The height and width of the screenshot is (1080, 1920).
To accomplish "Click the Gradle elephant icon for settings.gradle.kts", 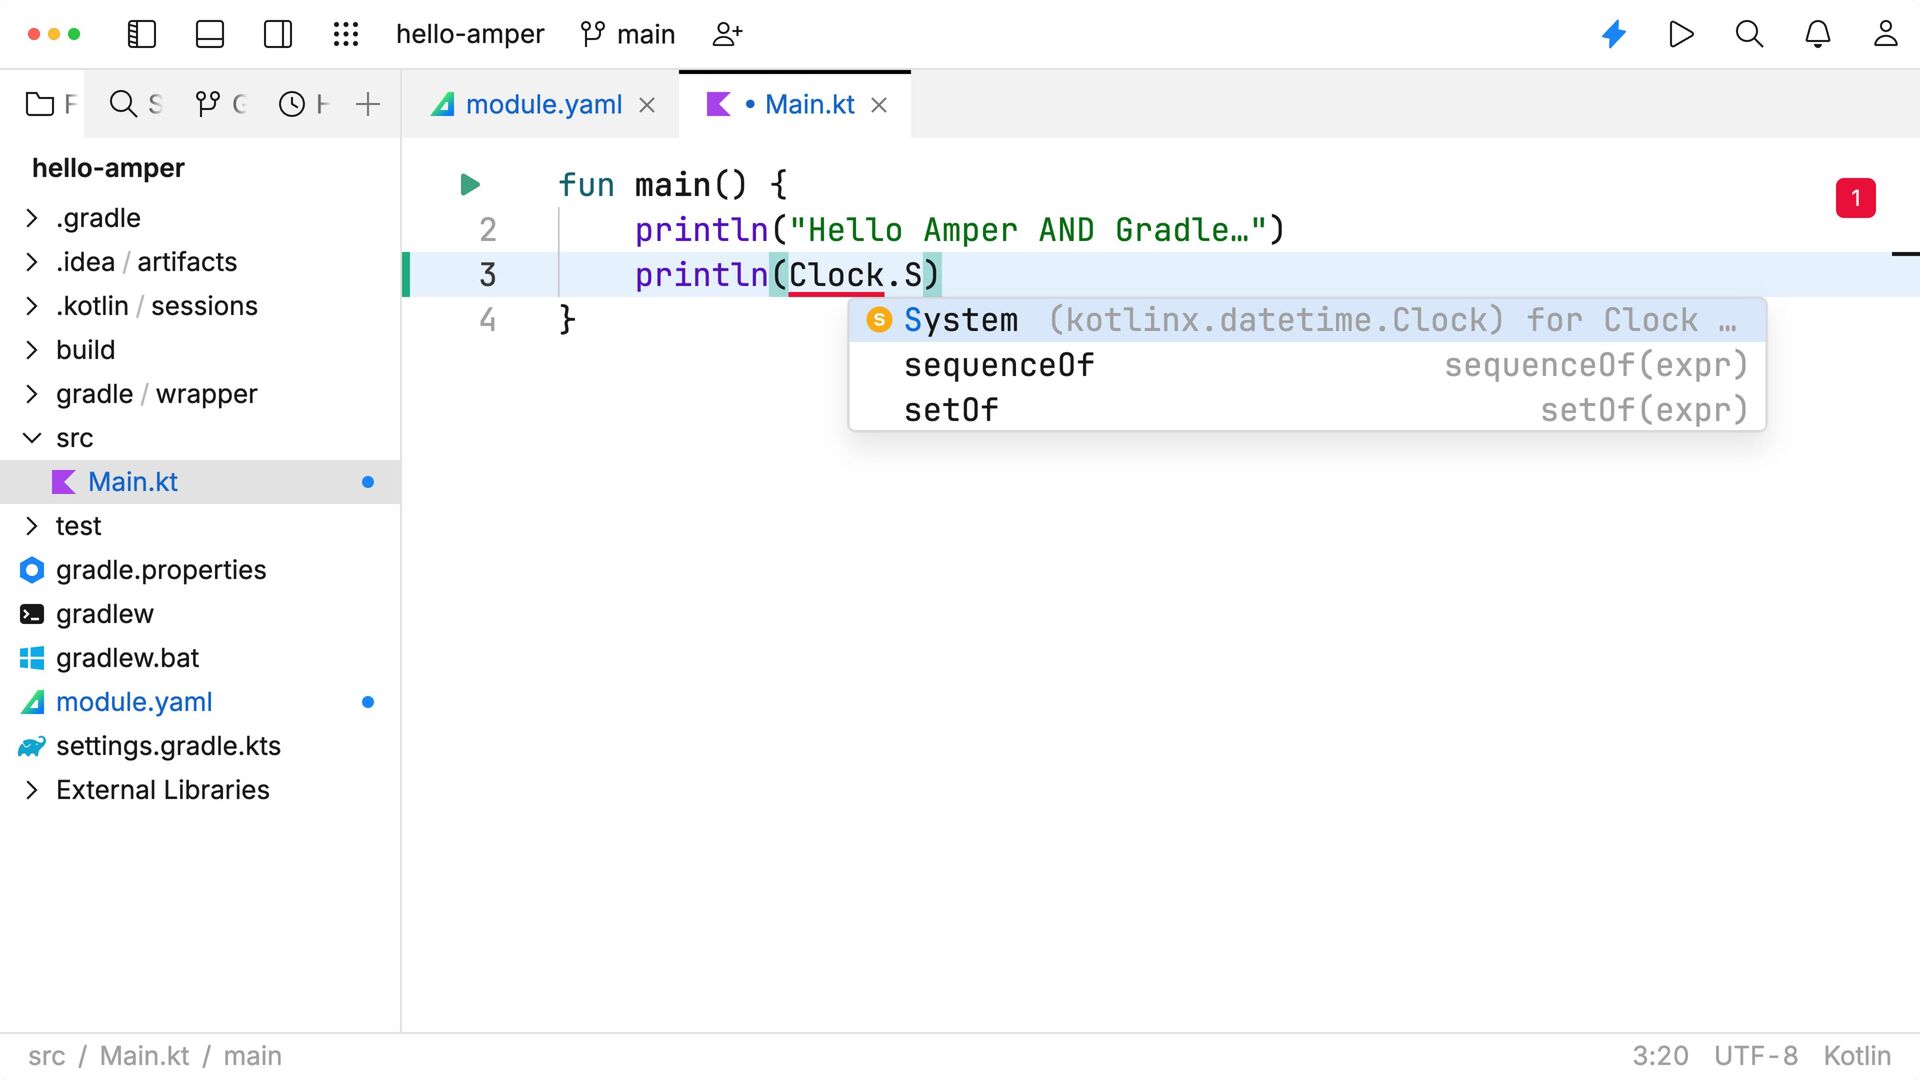I will 32,746.
